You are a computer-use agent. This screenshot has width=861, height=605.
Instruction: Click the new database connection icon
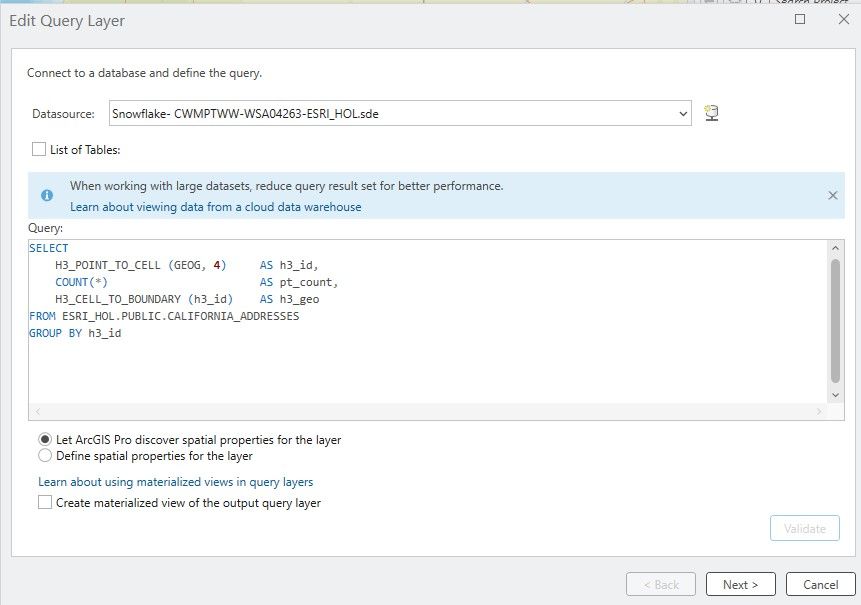712,113
